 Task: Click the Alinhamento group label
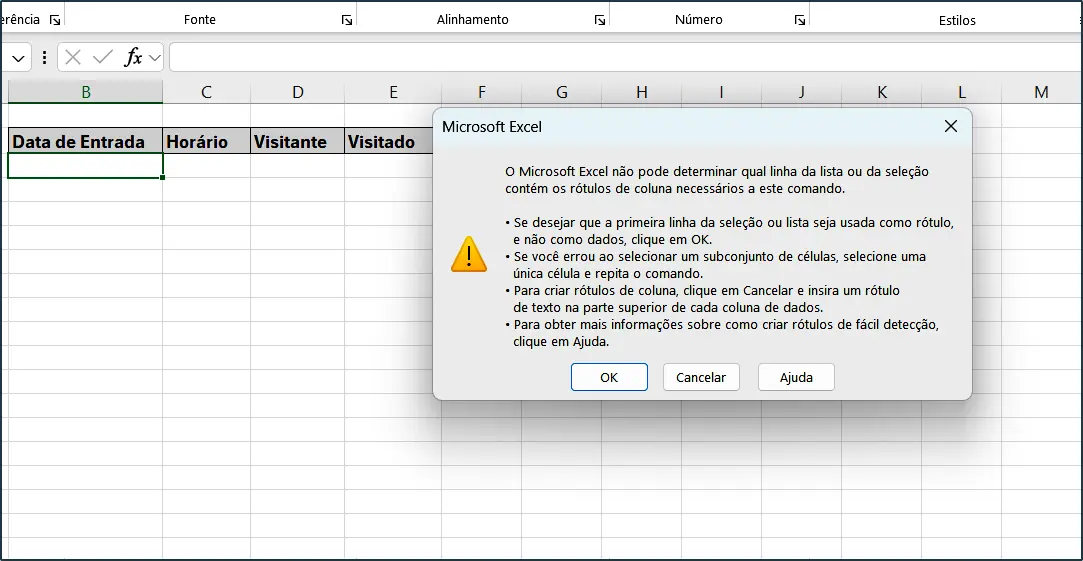tap(472, 20)
